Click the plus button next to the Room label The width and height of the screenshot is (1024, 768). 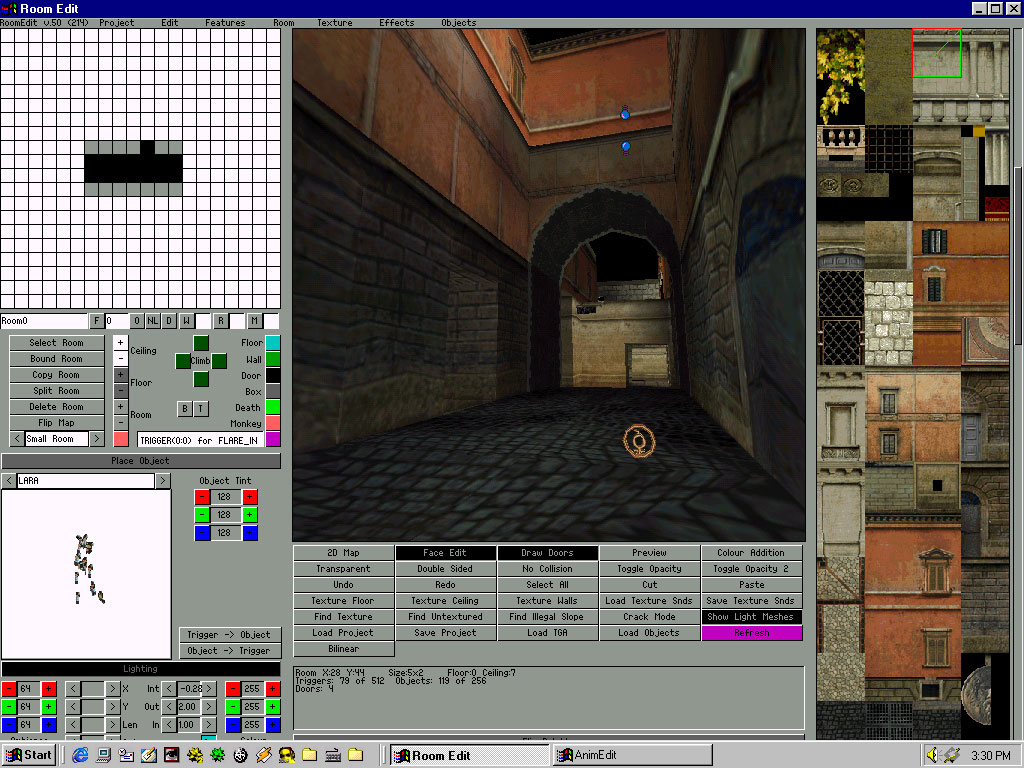(x=121, y=407)
